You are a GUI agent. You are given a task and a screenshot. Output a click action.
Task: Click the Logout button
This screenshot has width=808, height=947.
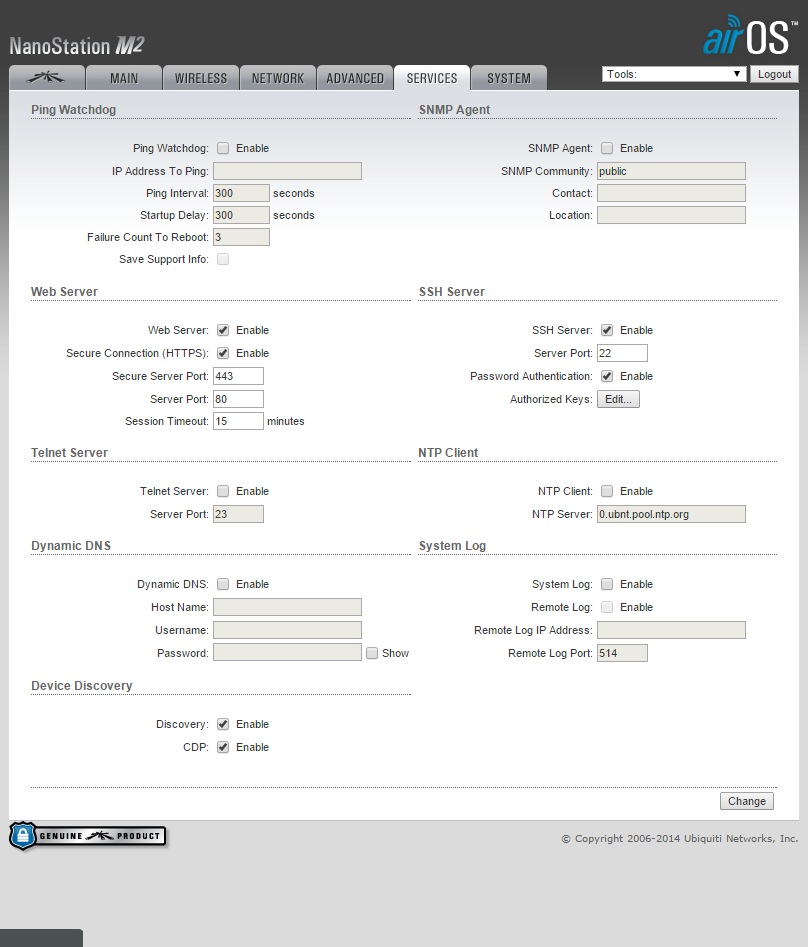pos(774,74)
